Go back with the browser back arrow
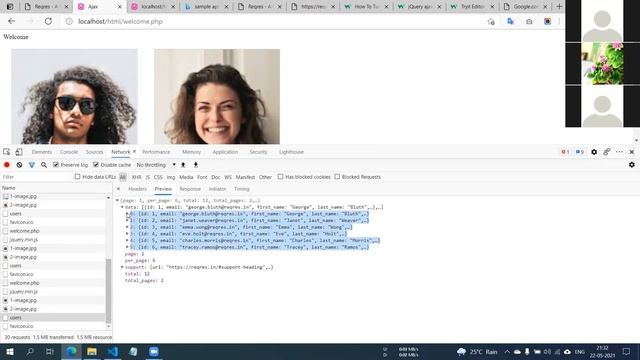Screen dimensions: 640x360 click(11, 21)
